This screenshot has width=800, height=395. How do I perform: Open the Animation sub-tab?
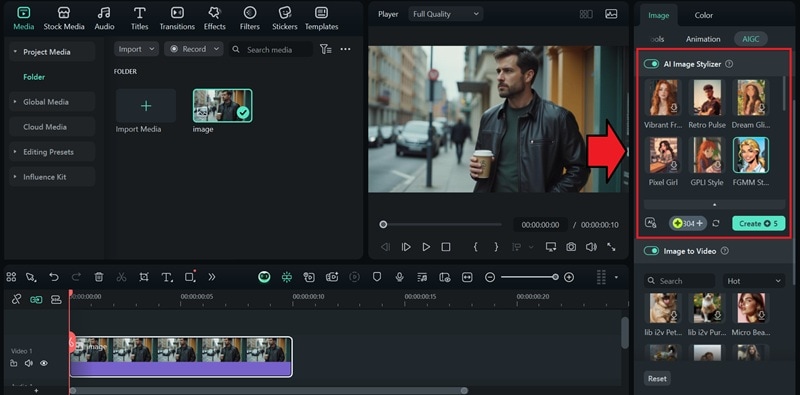point(703,39)
